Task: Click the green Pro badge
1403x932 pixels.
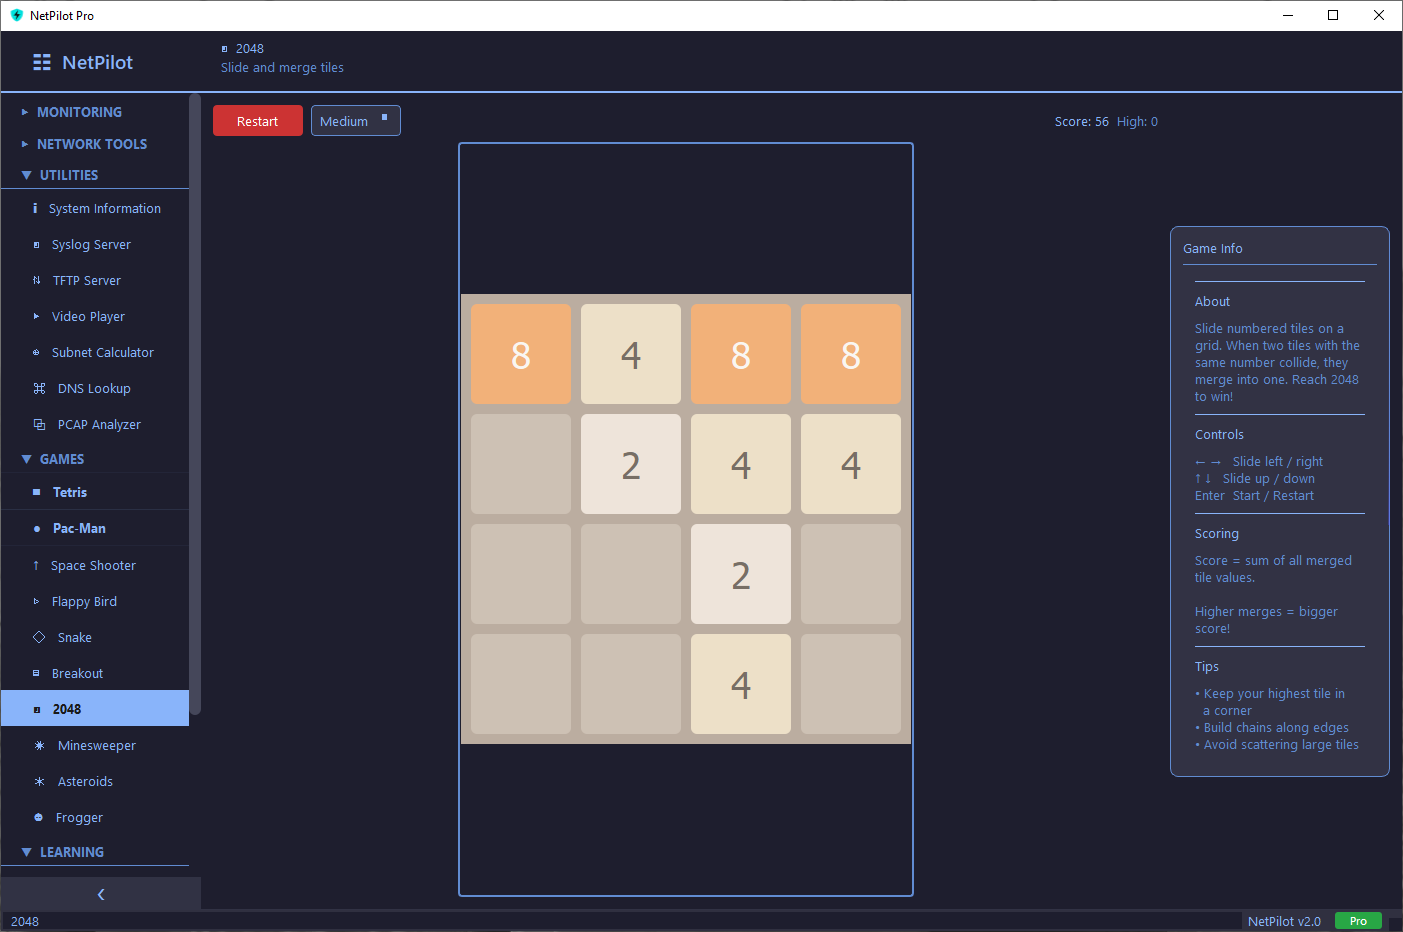Action: pyautogui.click(x=1358, y=920)
